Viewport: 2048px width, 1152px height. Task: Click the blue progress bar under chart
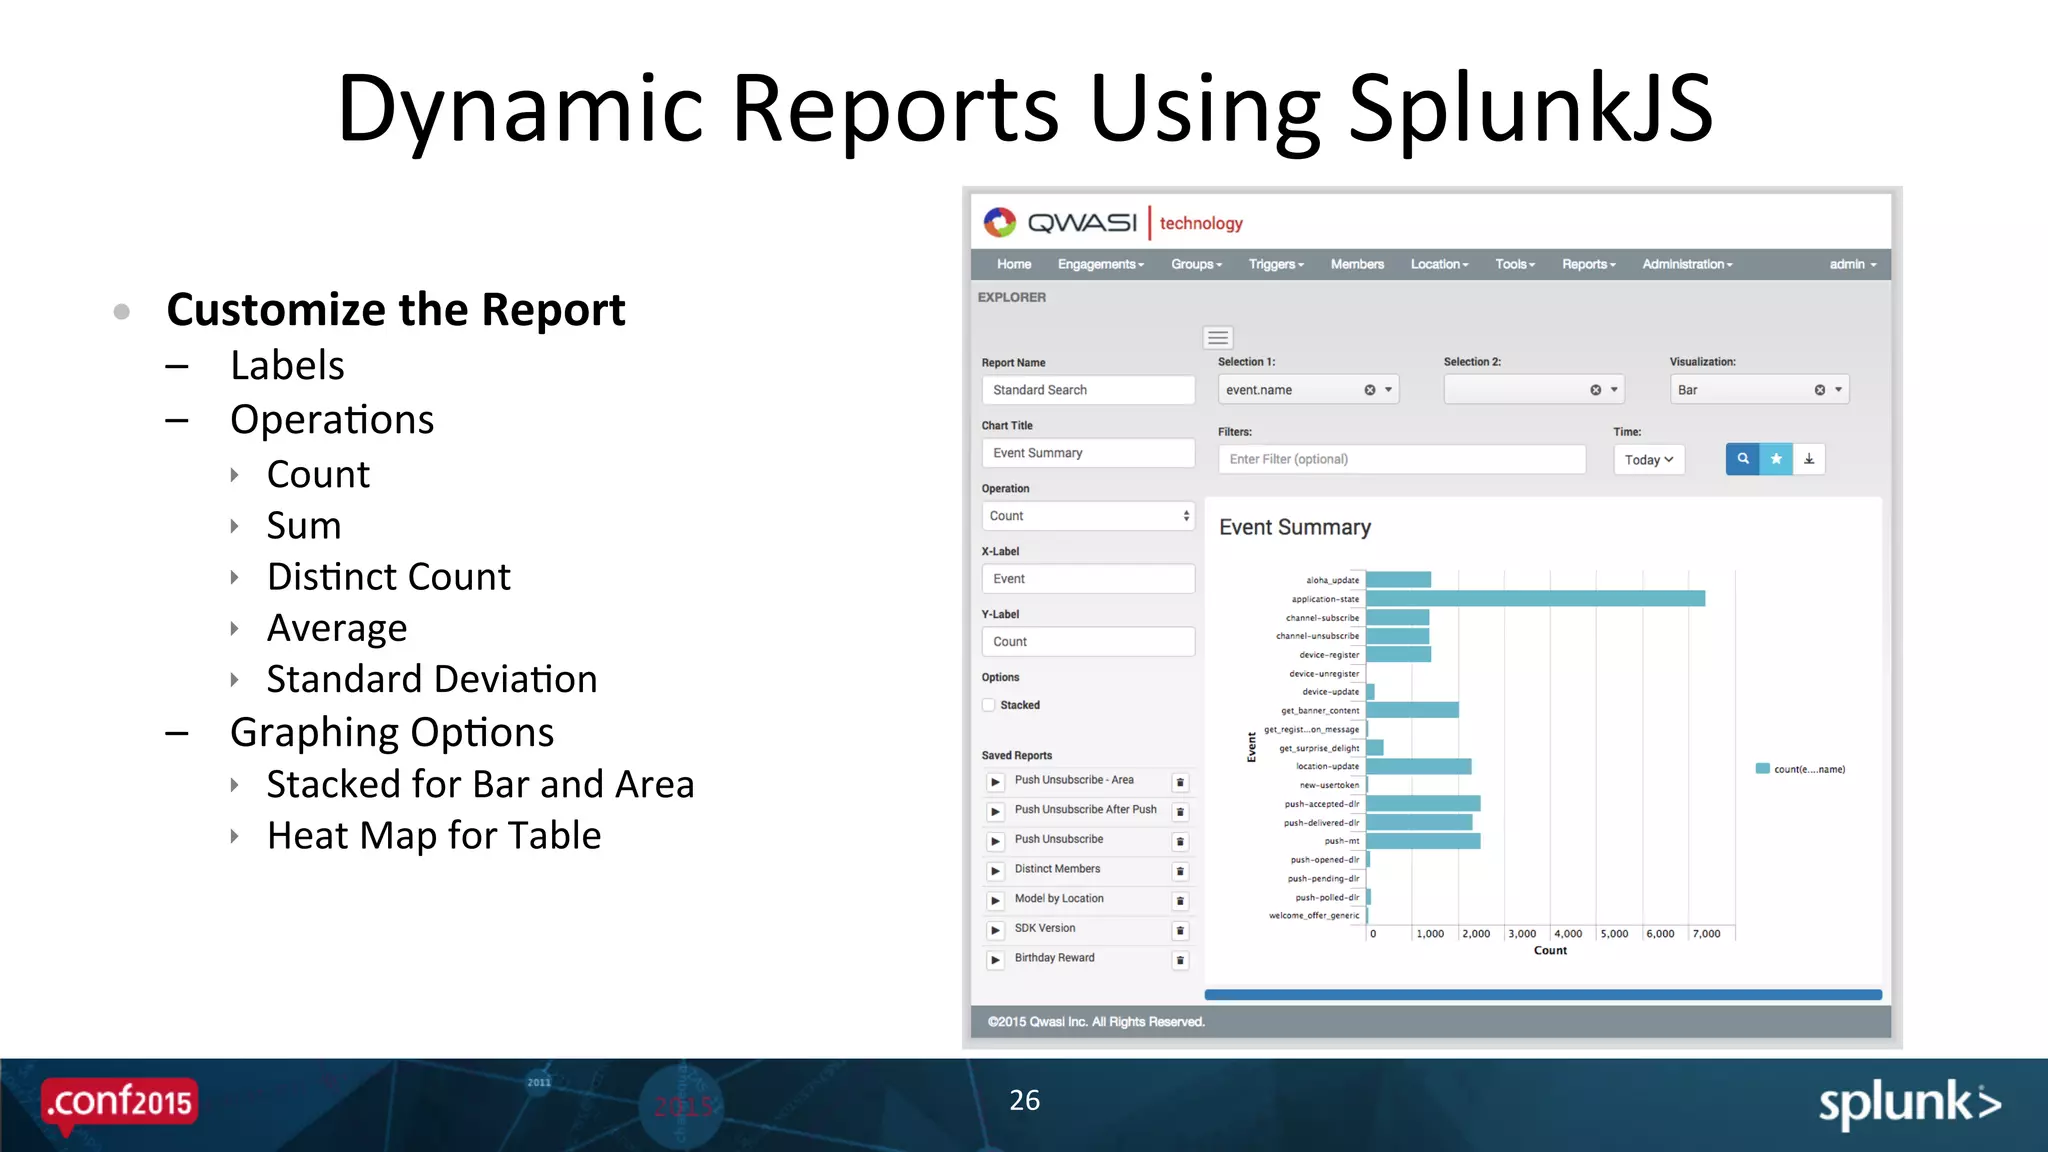tap(1543, 995)
